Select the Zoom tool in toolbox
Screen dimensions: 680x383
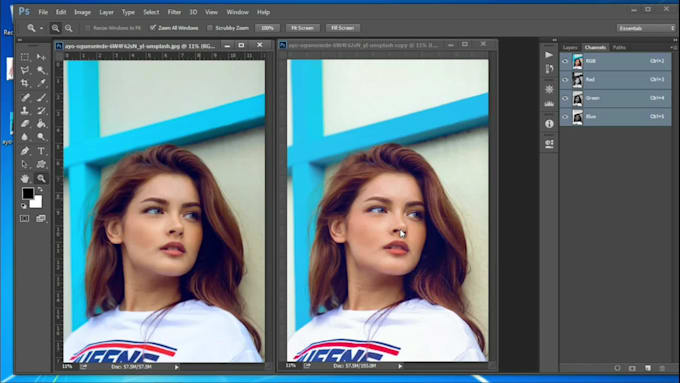(41, 178)
